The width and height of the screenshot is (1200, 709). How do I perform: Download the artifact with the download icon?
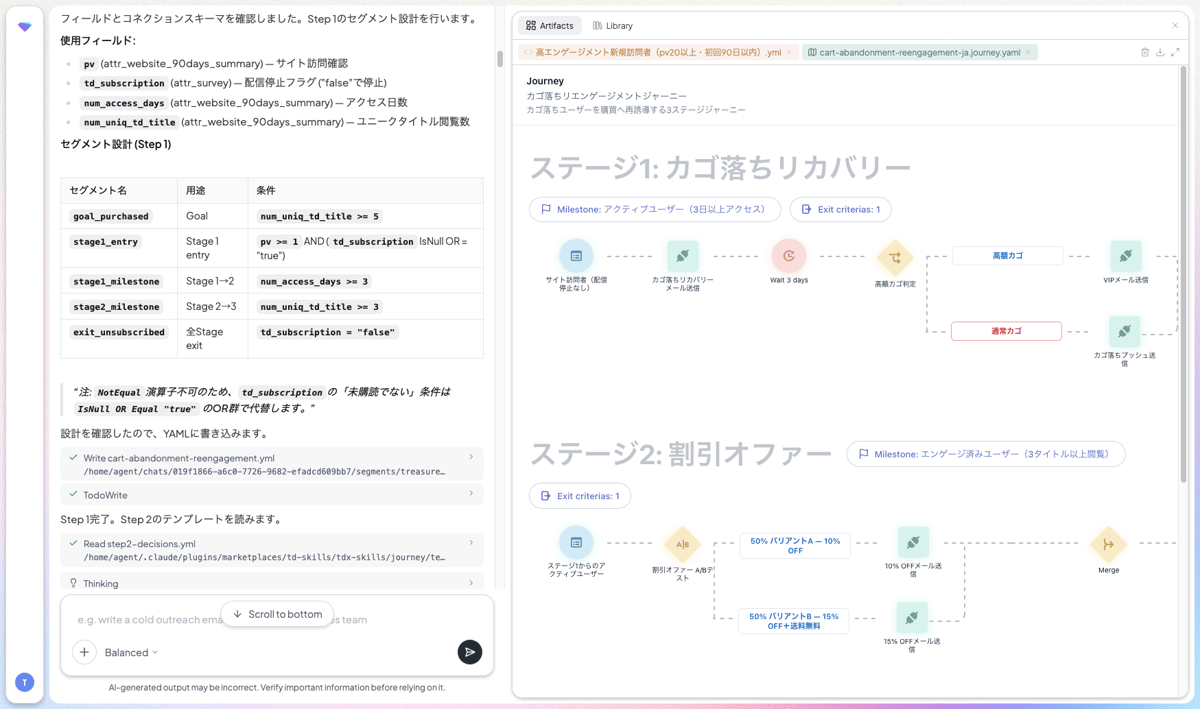(1160, 52)
